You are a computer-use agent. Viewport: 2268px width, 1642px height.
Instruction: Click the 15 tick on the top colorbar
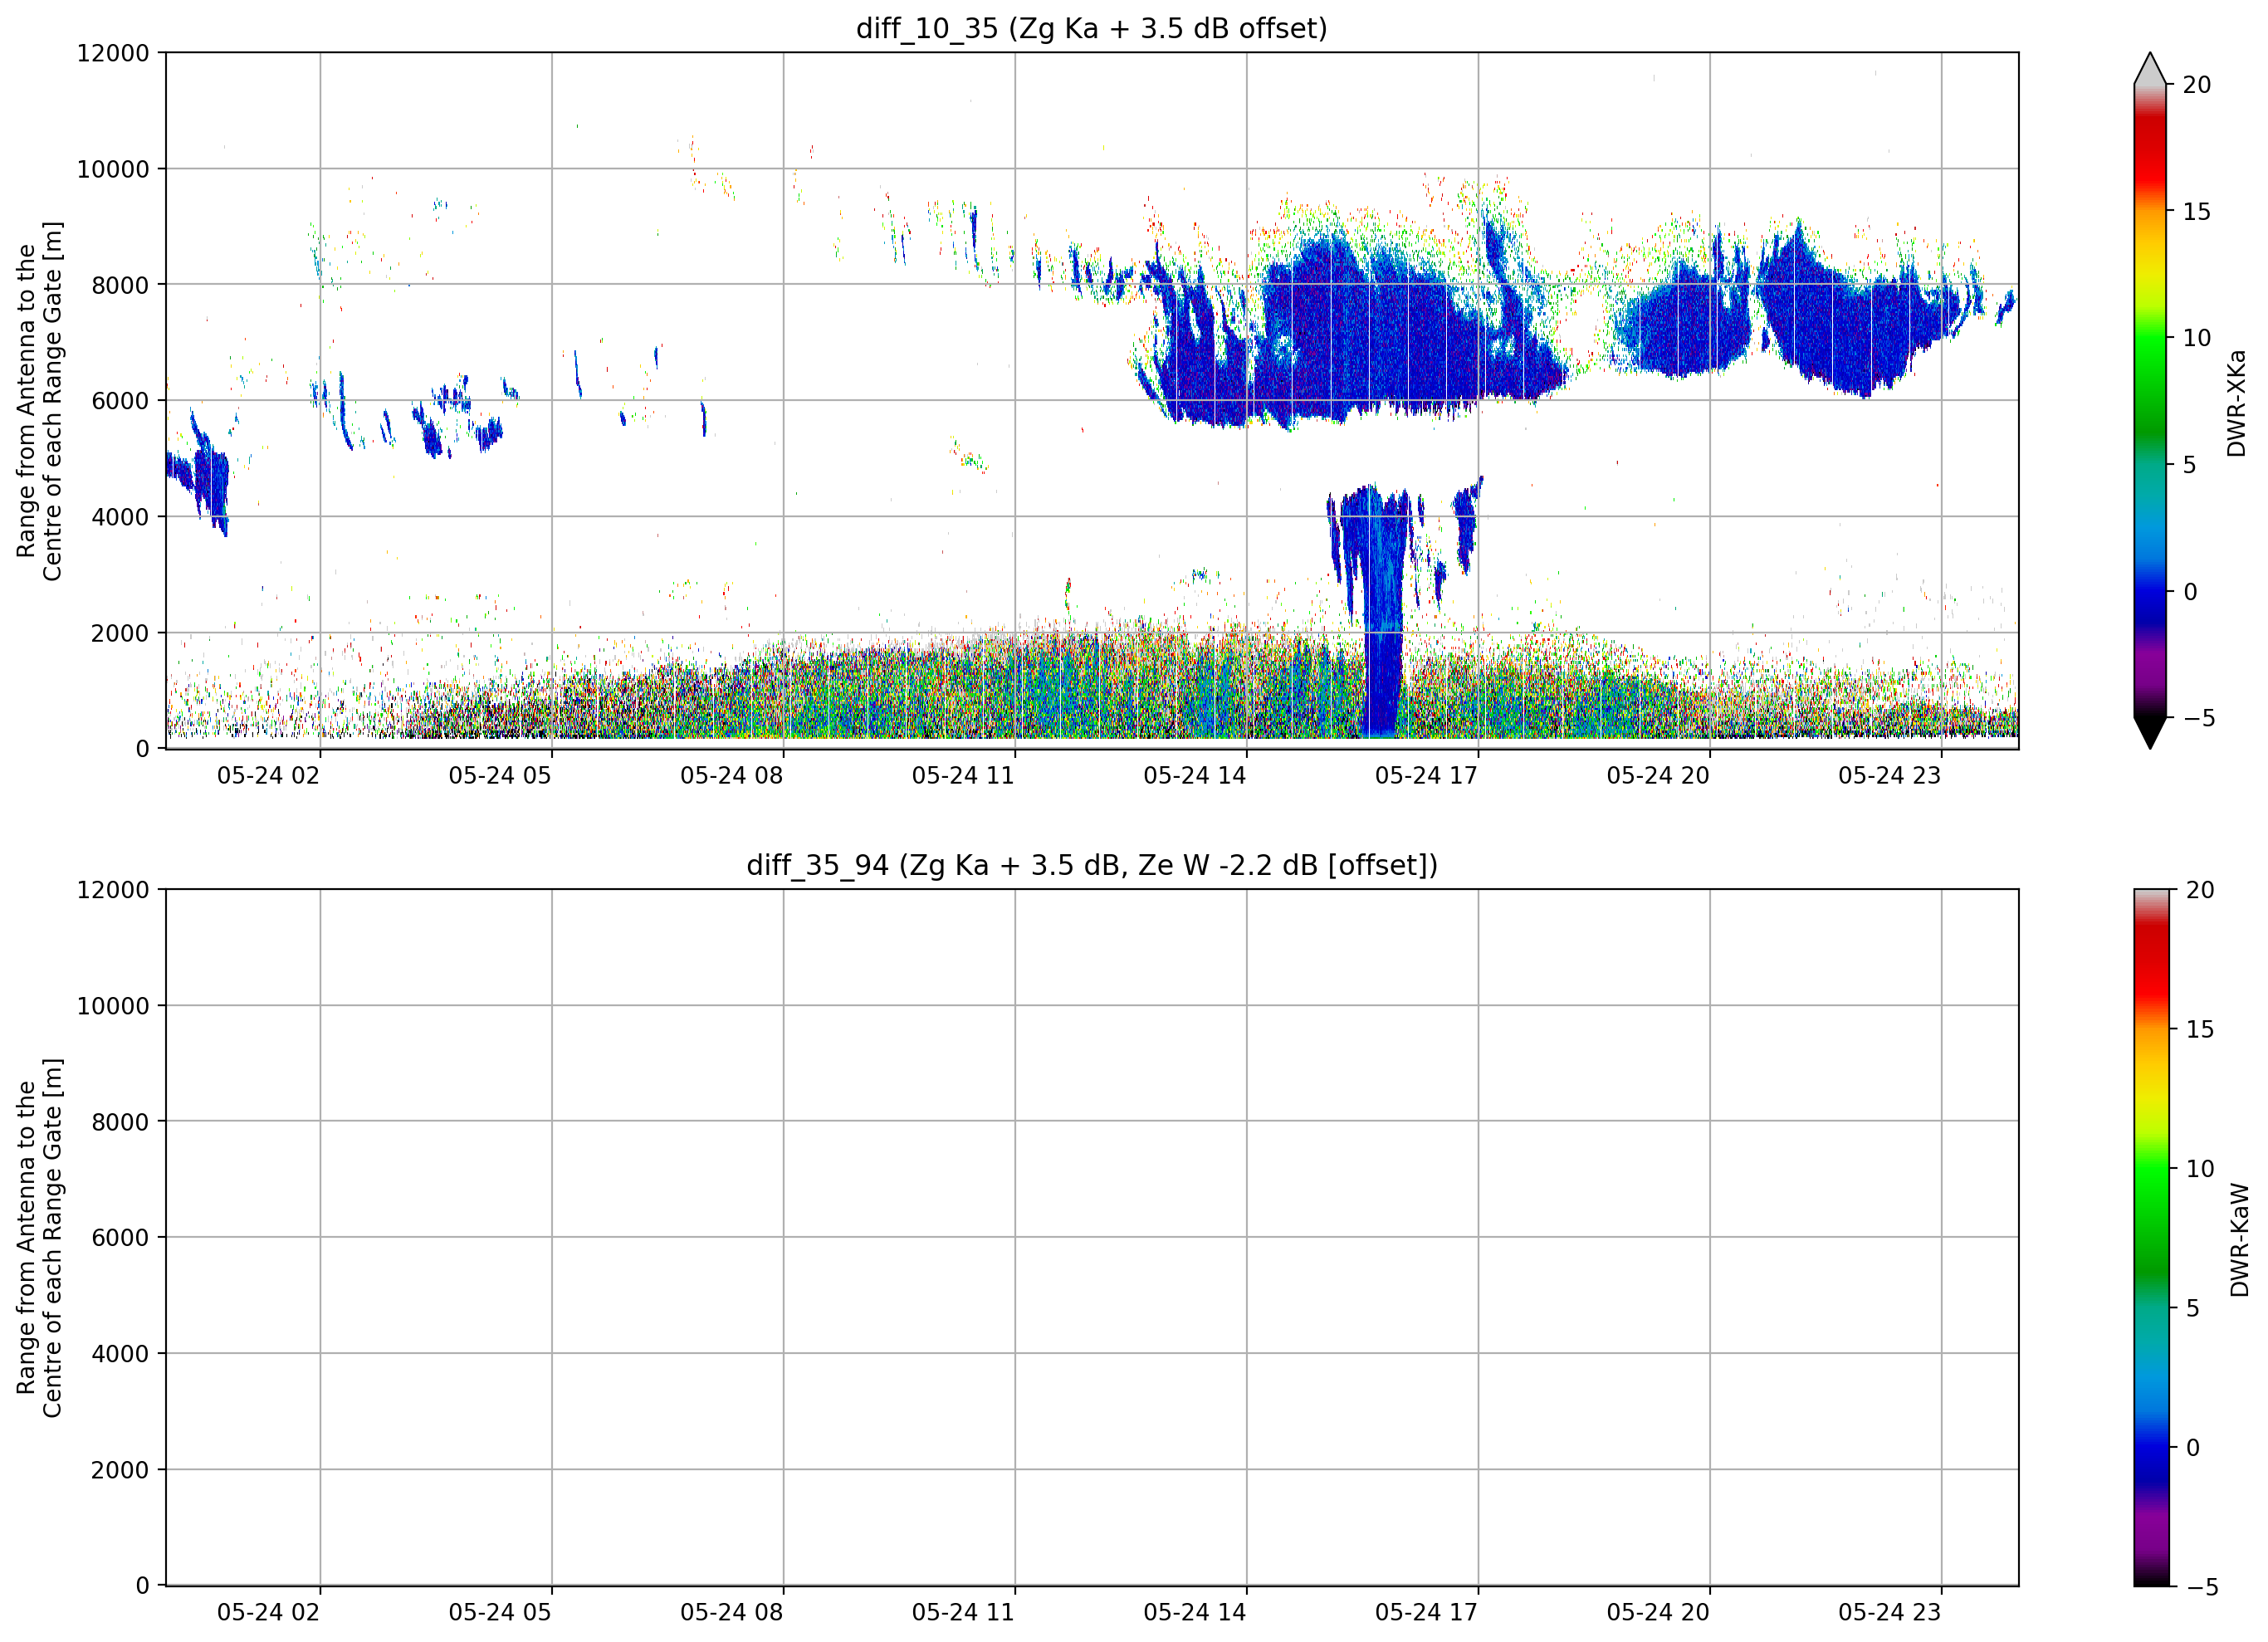coord(2196,211)
